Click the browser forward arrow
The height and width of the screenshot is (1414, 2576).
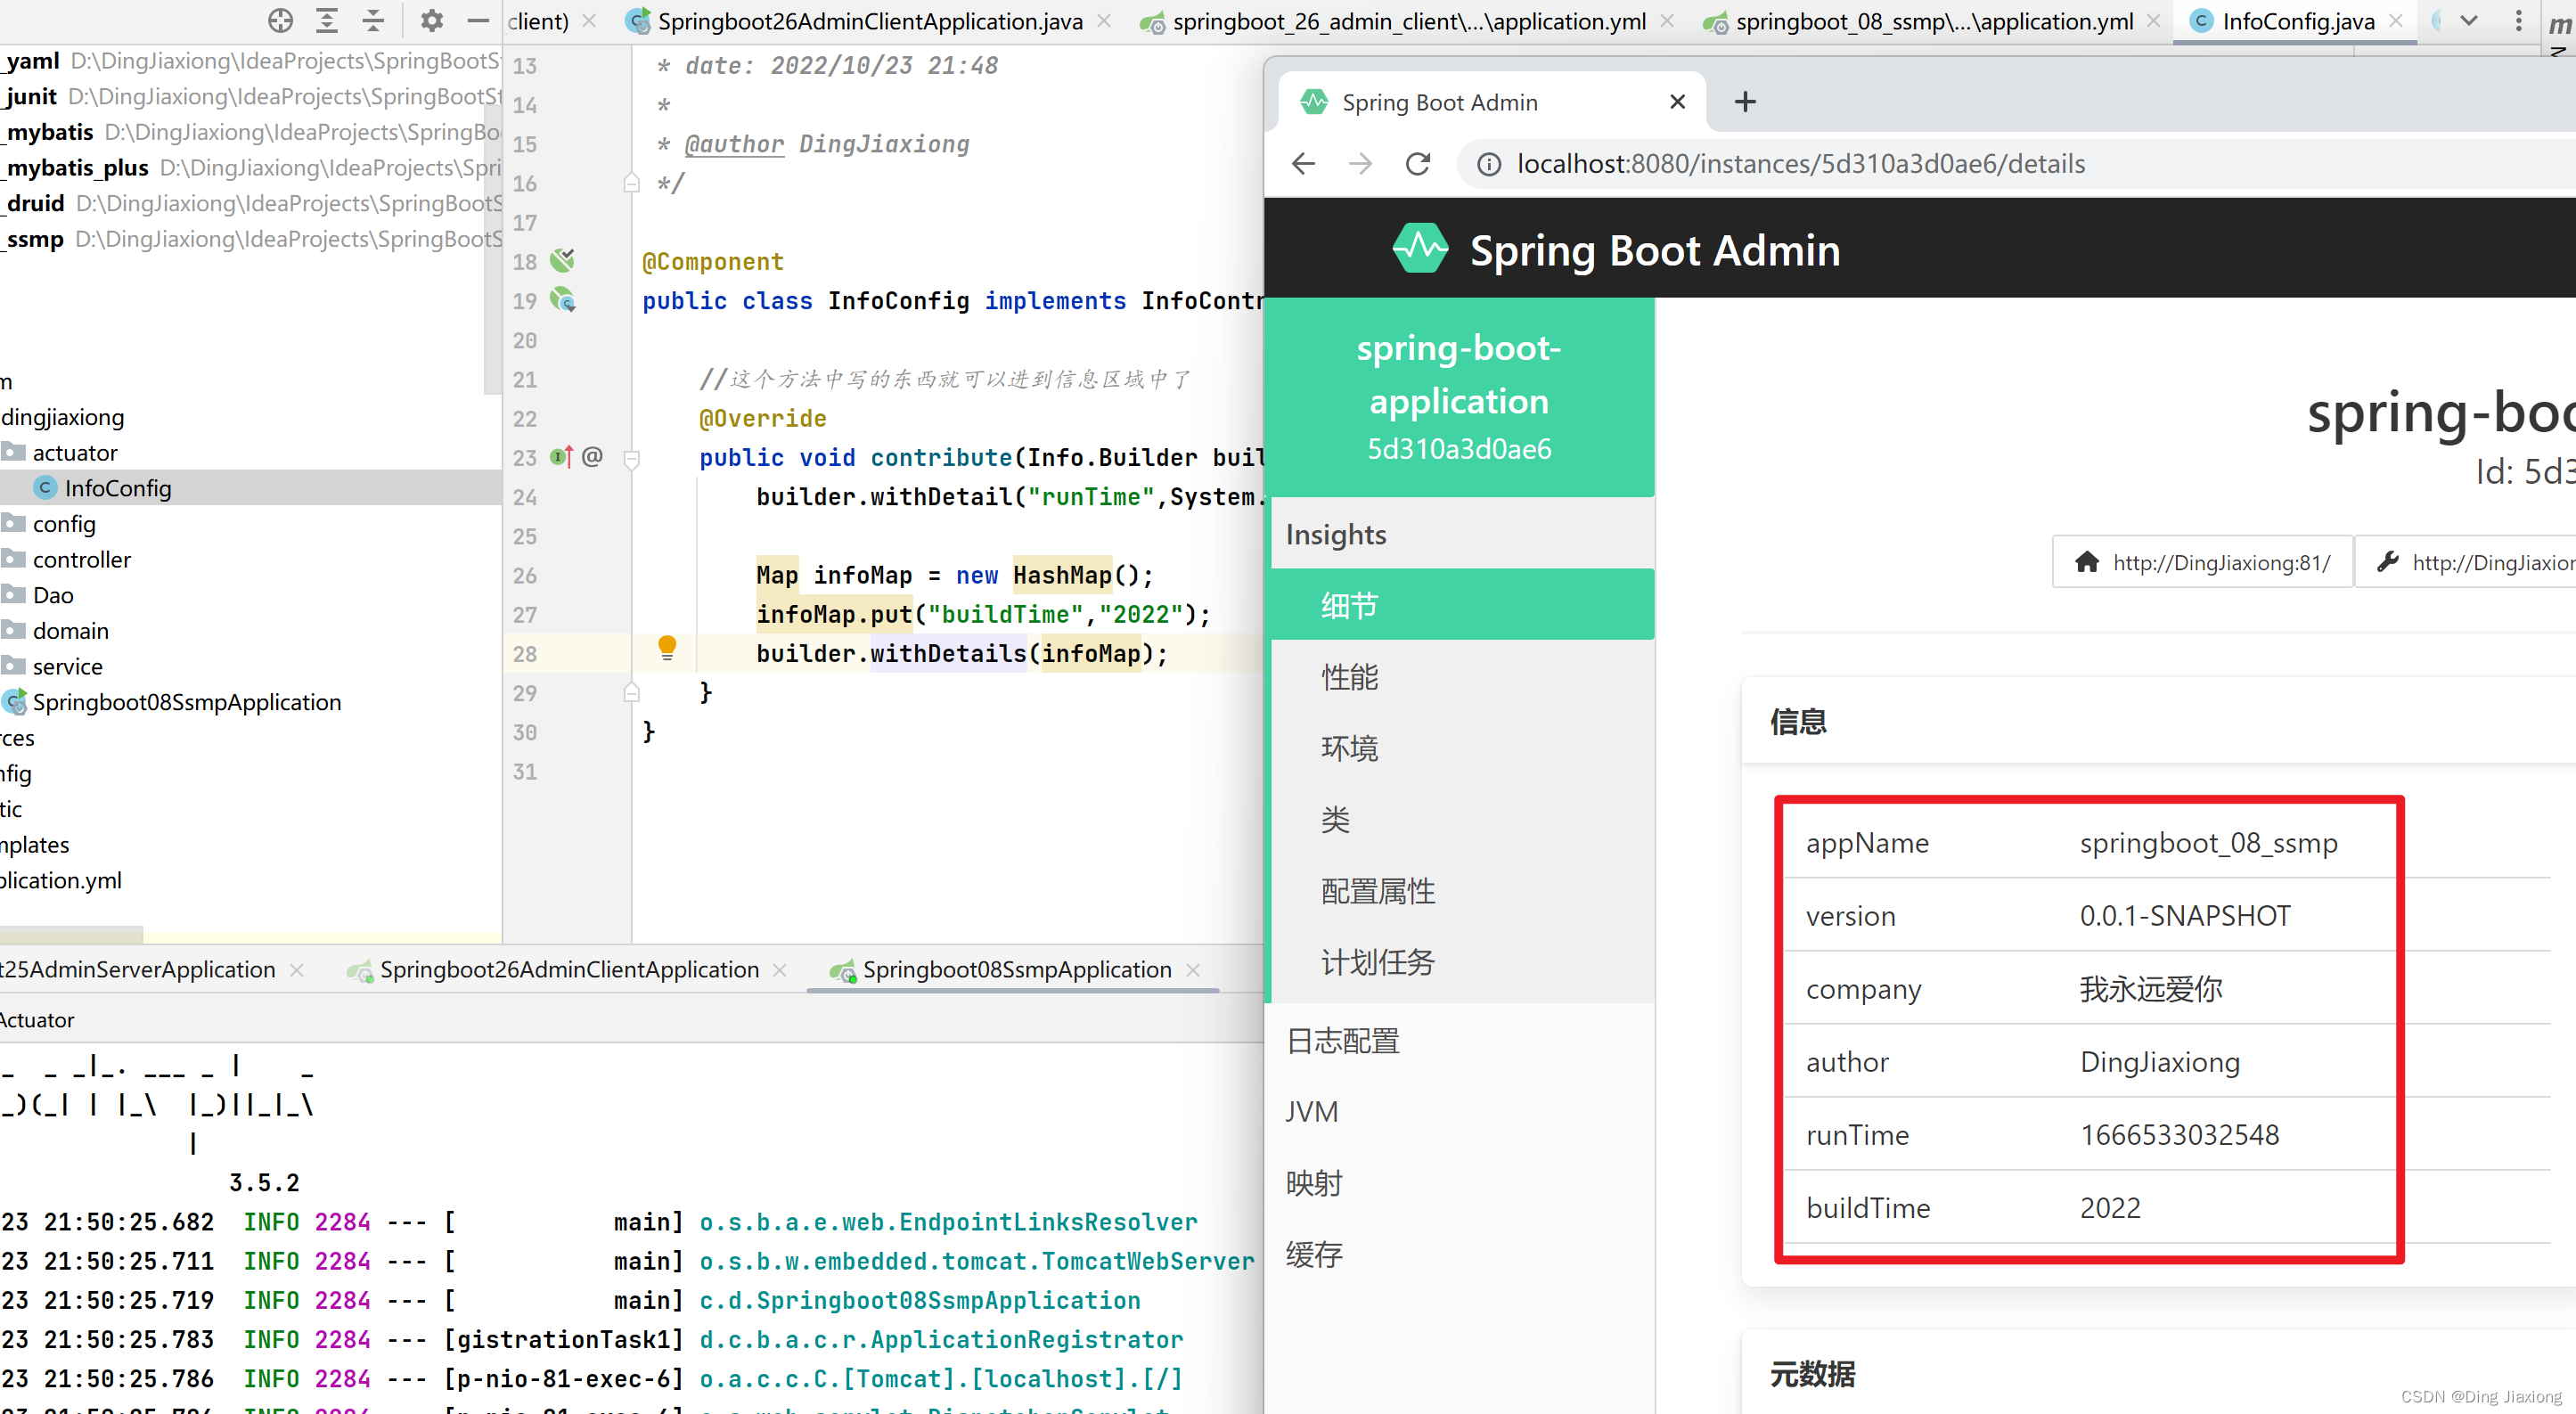pos(1360,164)
